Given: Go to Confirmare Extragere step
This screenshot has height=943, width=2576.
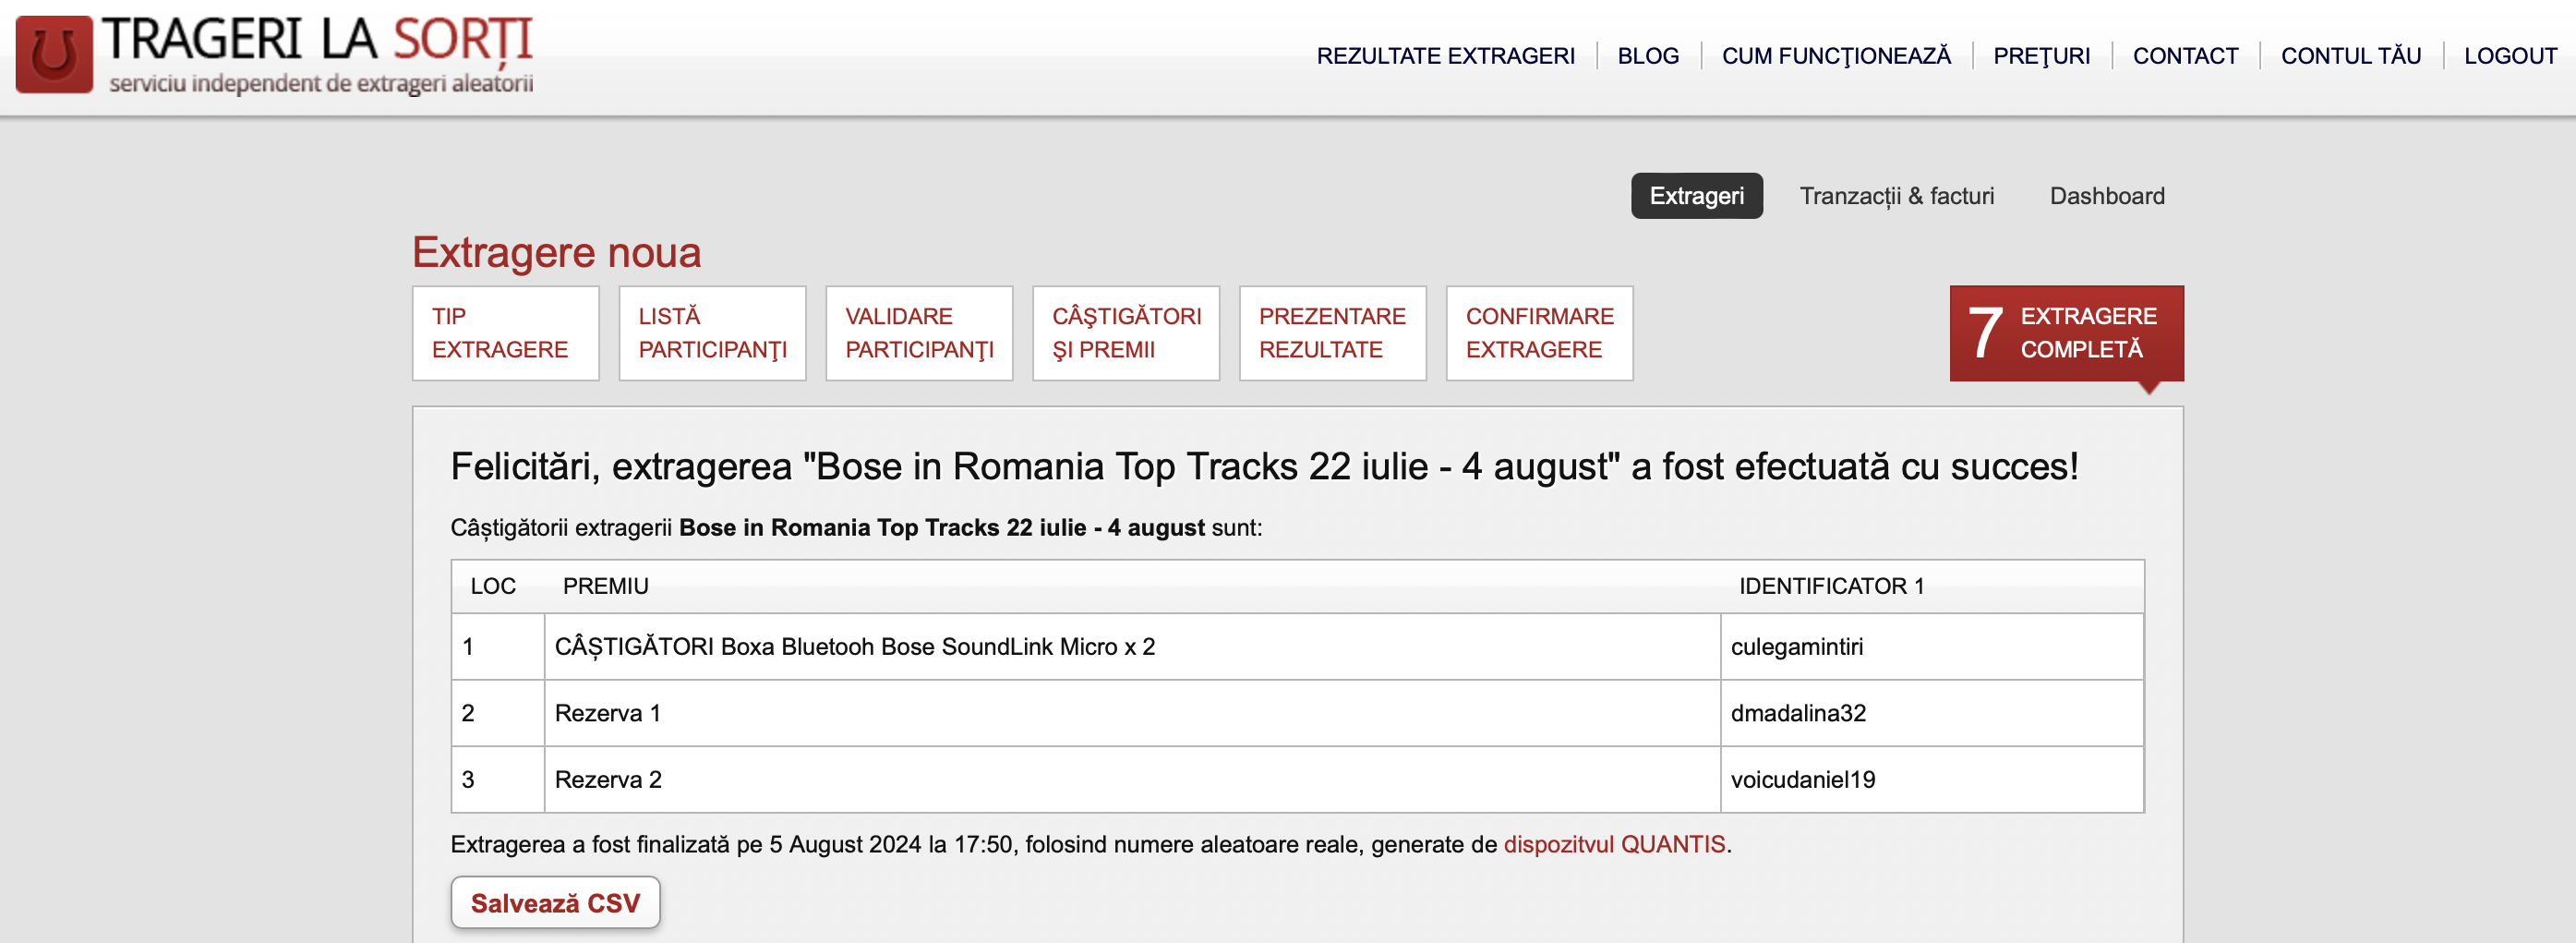Looking at the screenshot, I should click(1538, 333).
